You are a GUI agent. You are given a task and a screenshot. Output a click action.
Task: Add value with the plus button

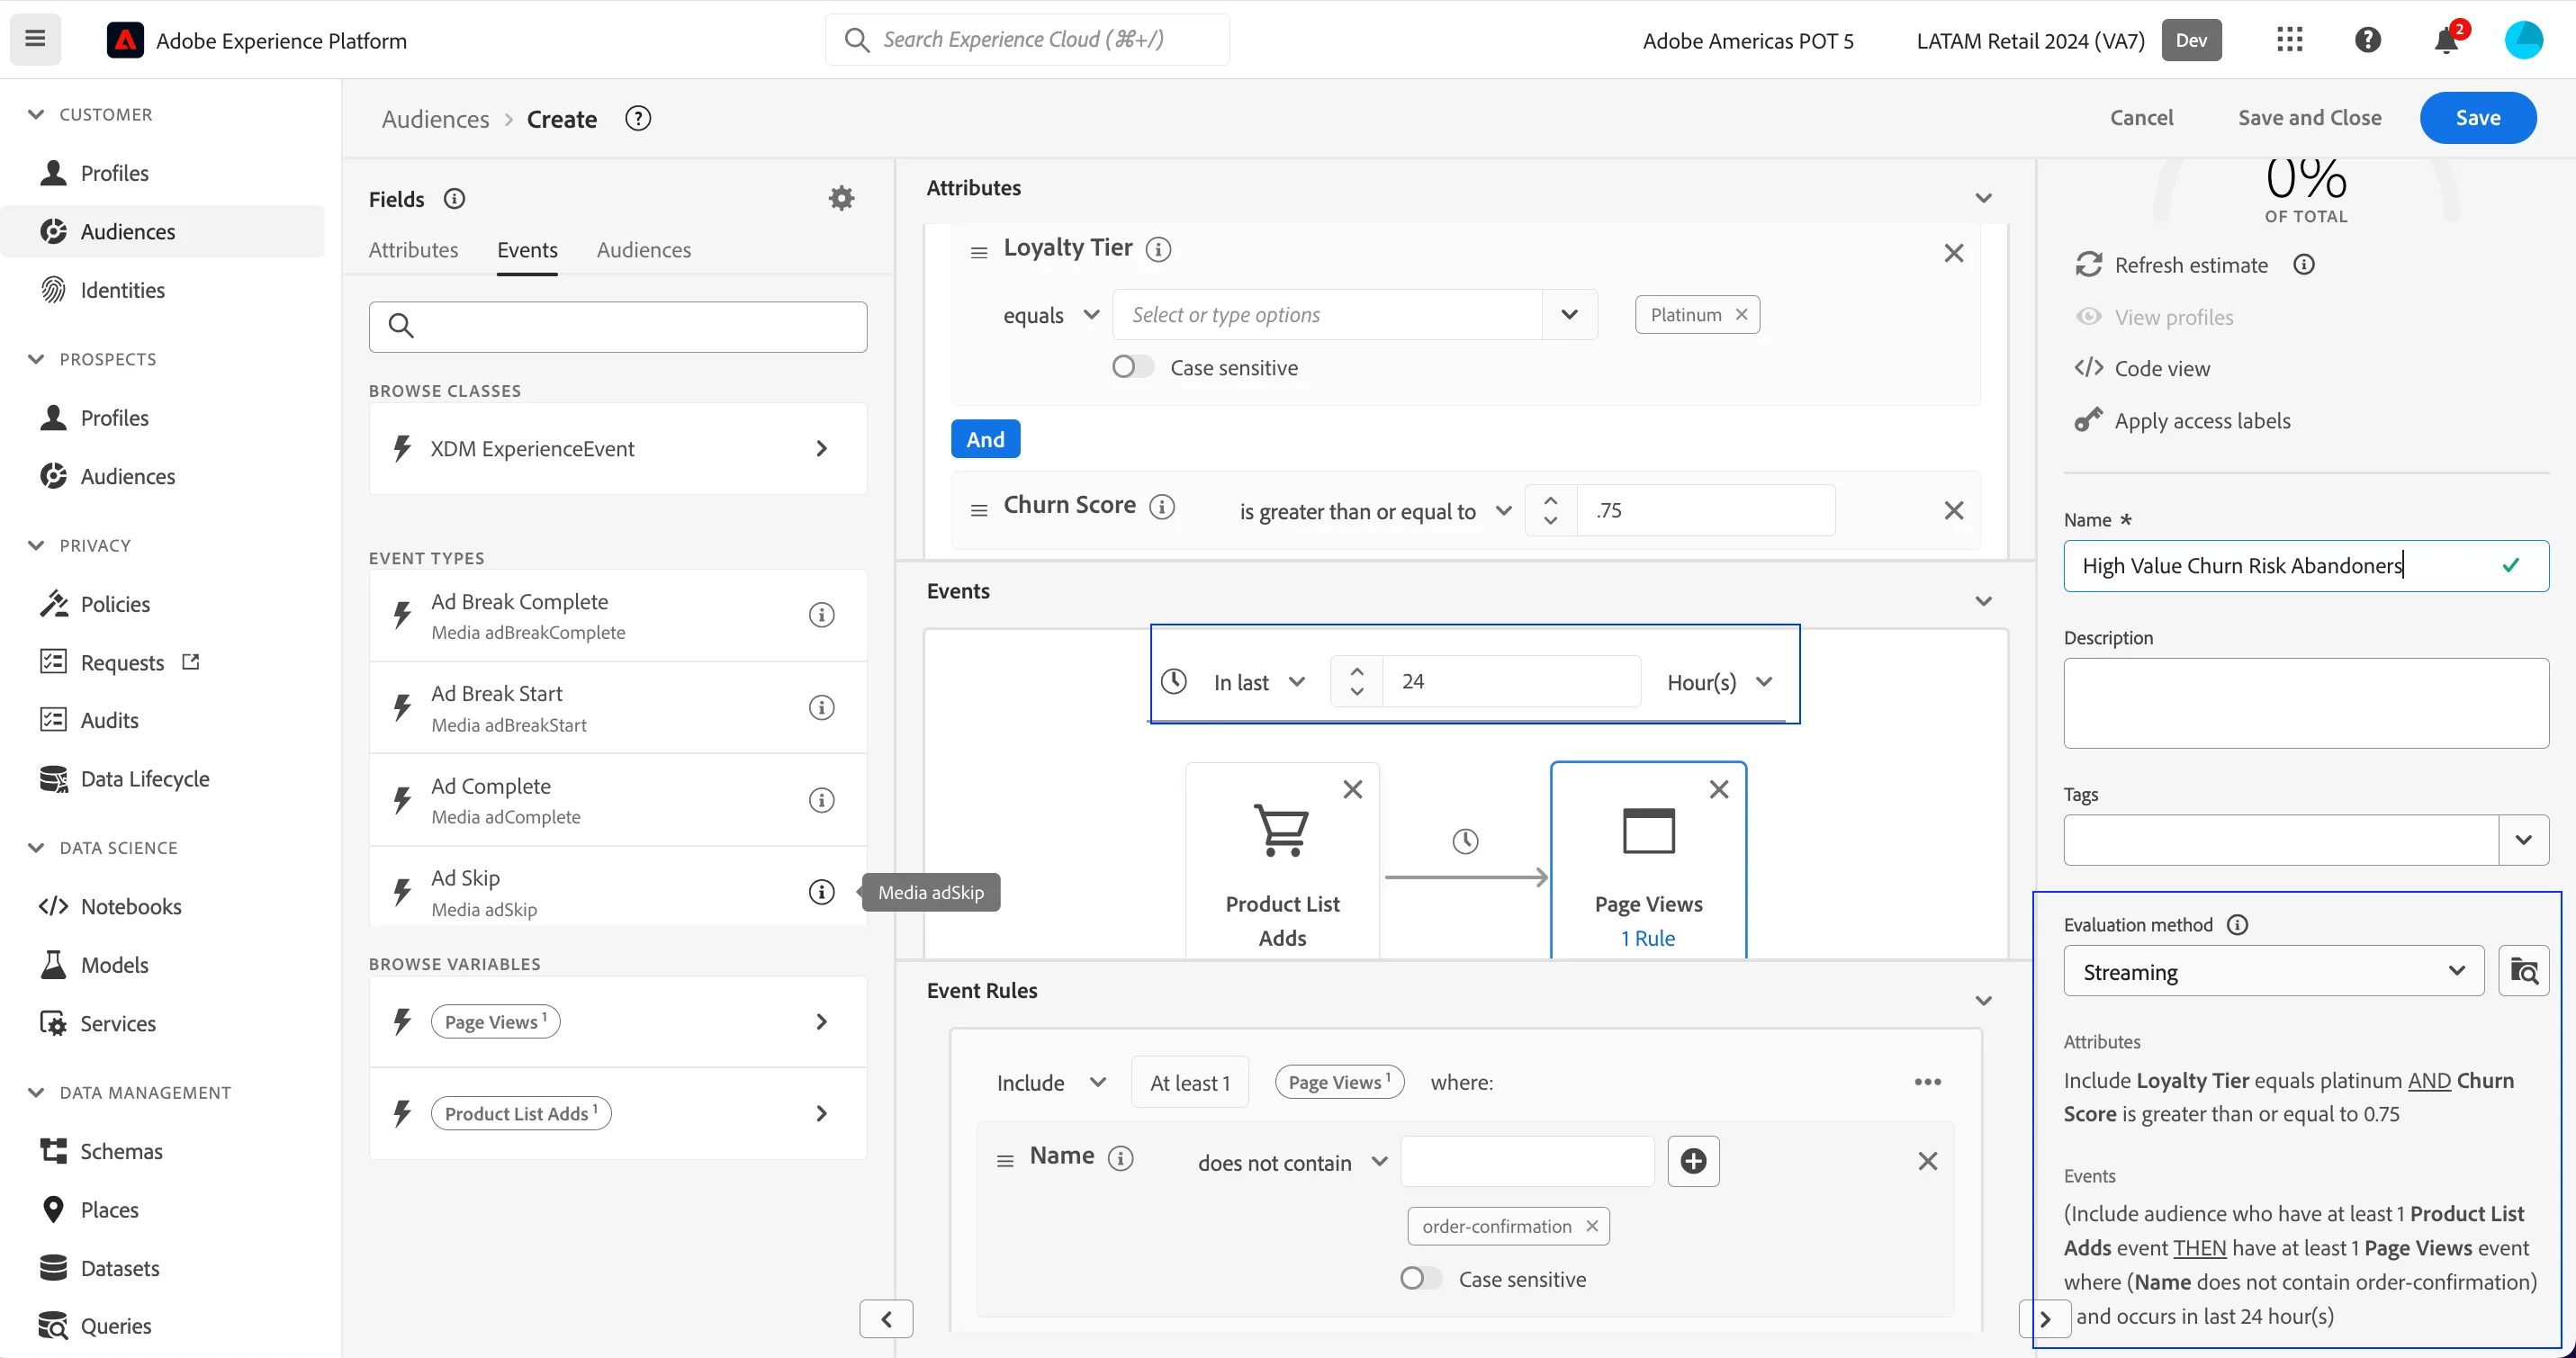point(1693,1161)
